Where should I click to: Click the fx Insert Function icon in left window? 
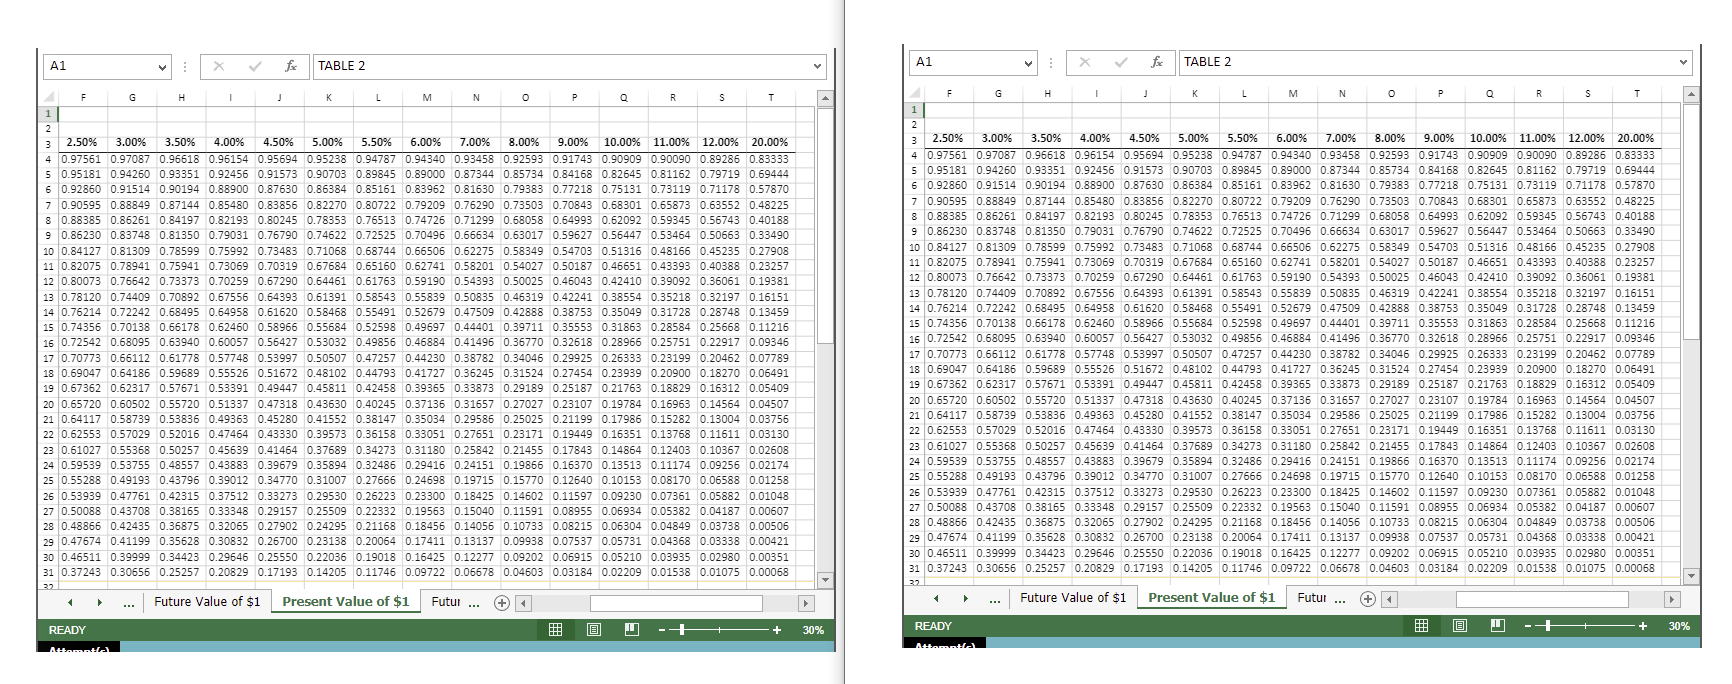coord(291,66)
